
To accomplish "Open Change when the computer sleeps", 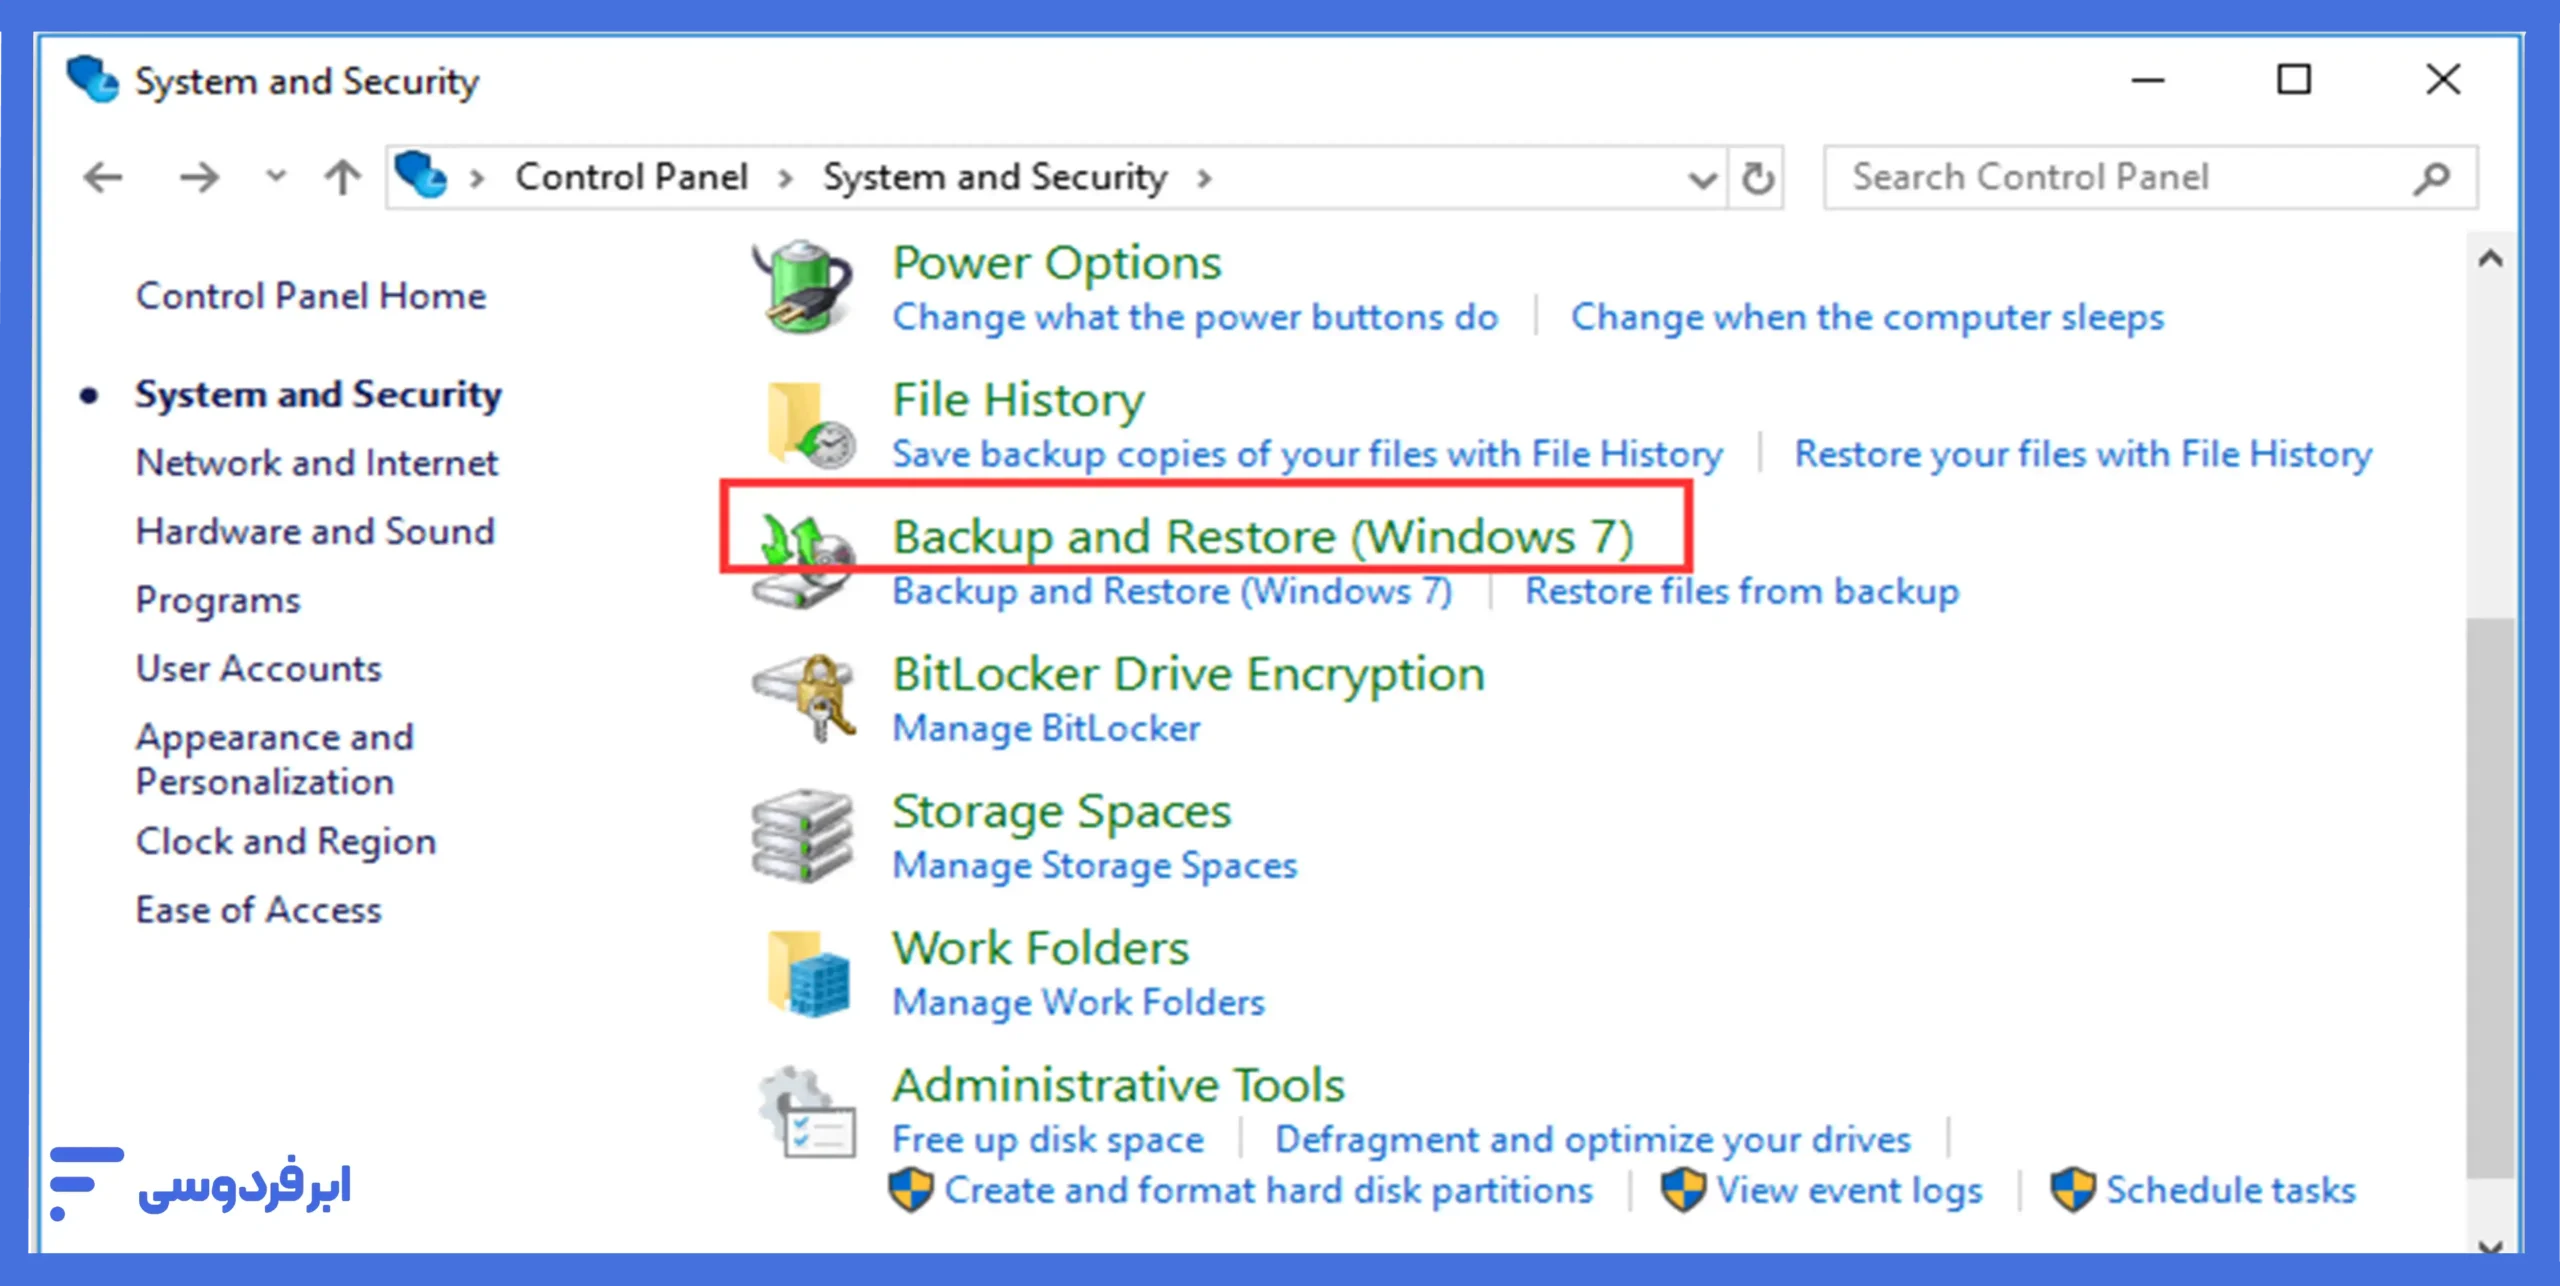I will click(x=1866, y=316).
